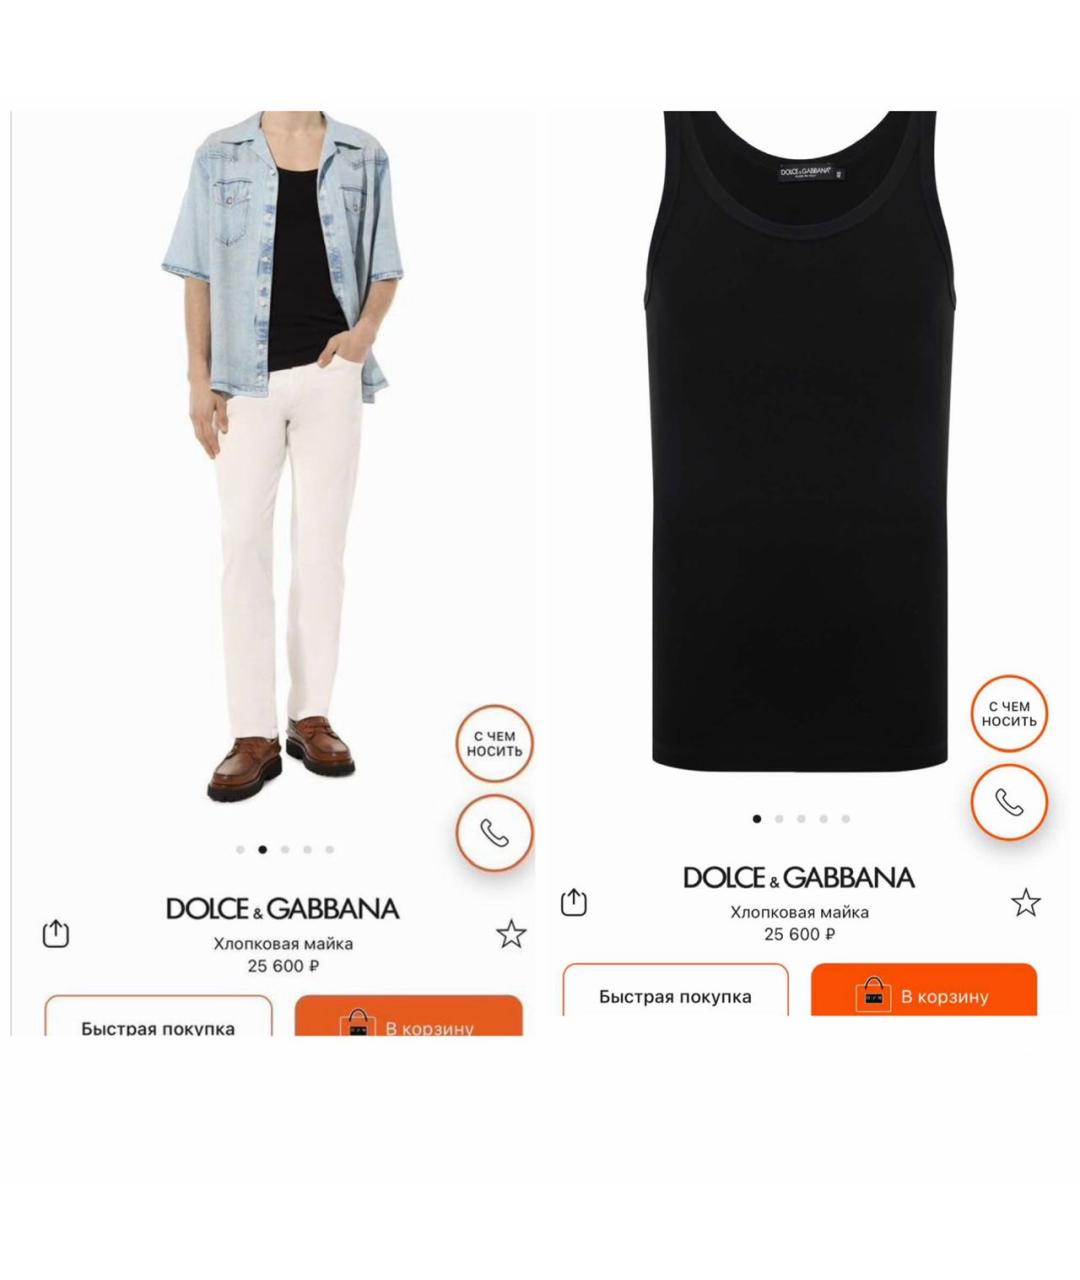Screen dimensions: 1080x1280
Task: Select first carousel dot on left screen
Action: 240,850
